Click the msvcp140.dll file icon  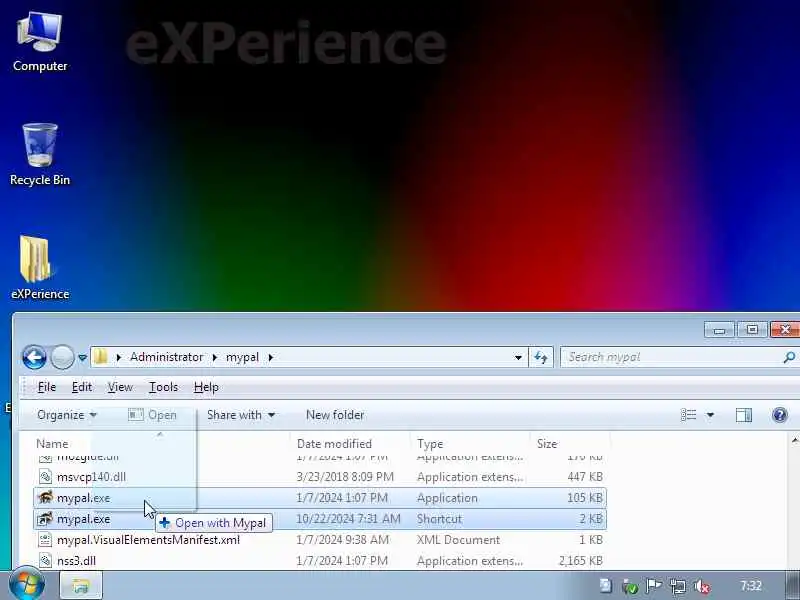[45, 477]
